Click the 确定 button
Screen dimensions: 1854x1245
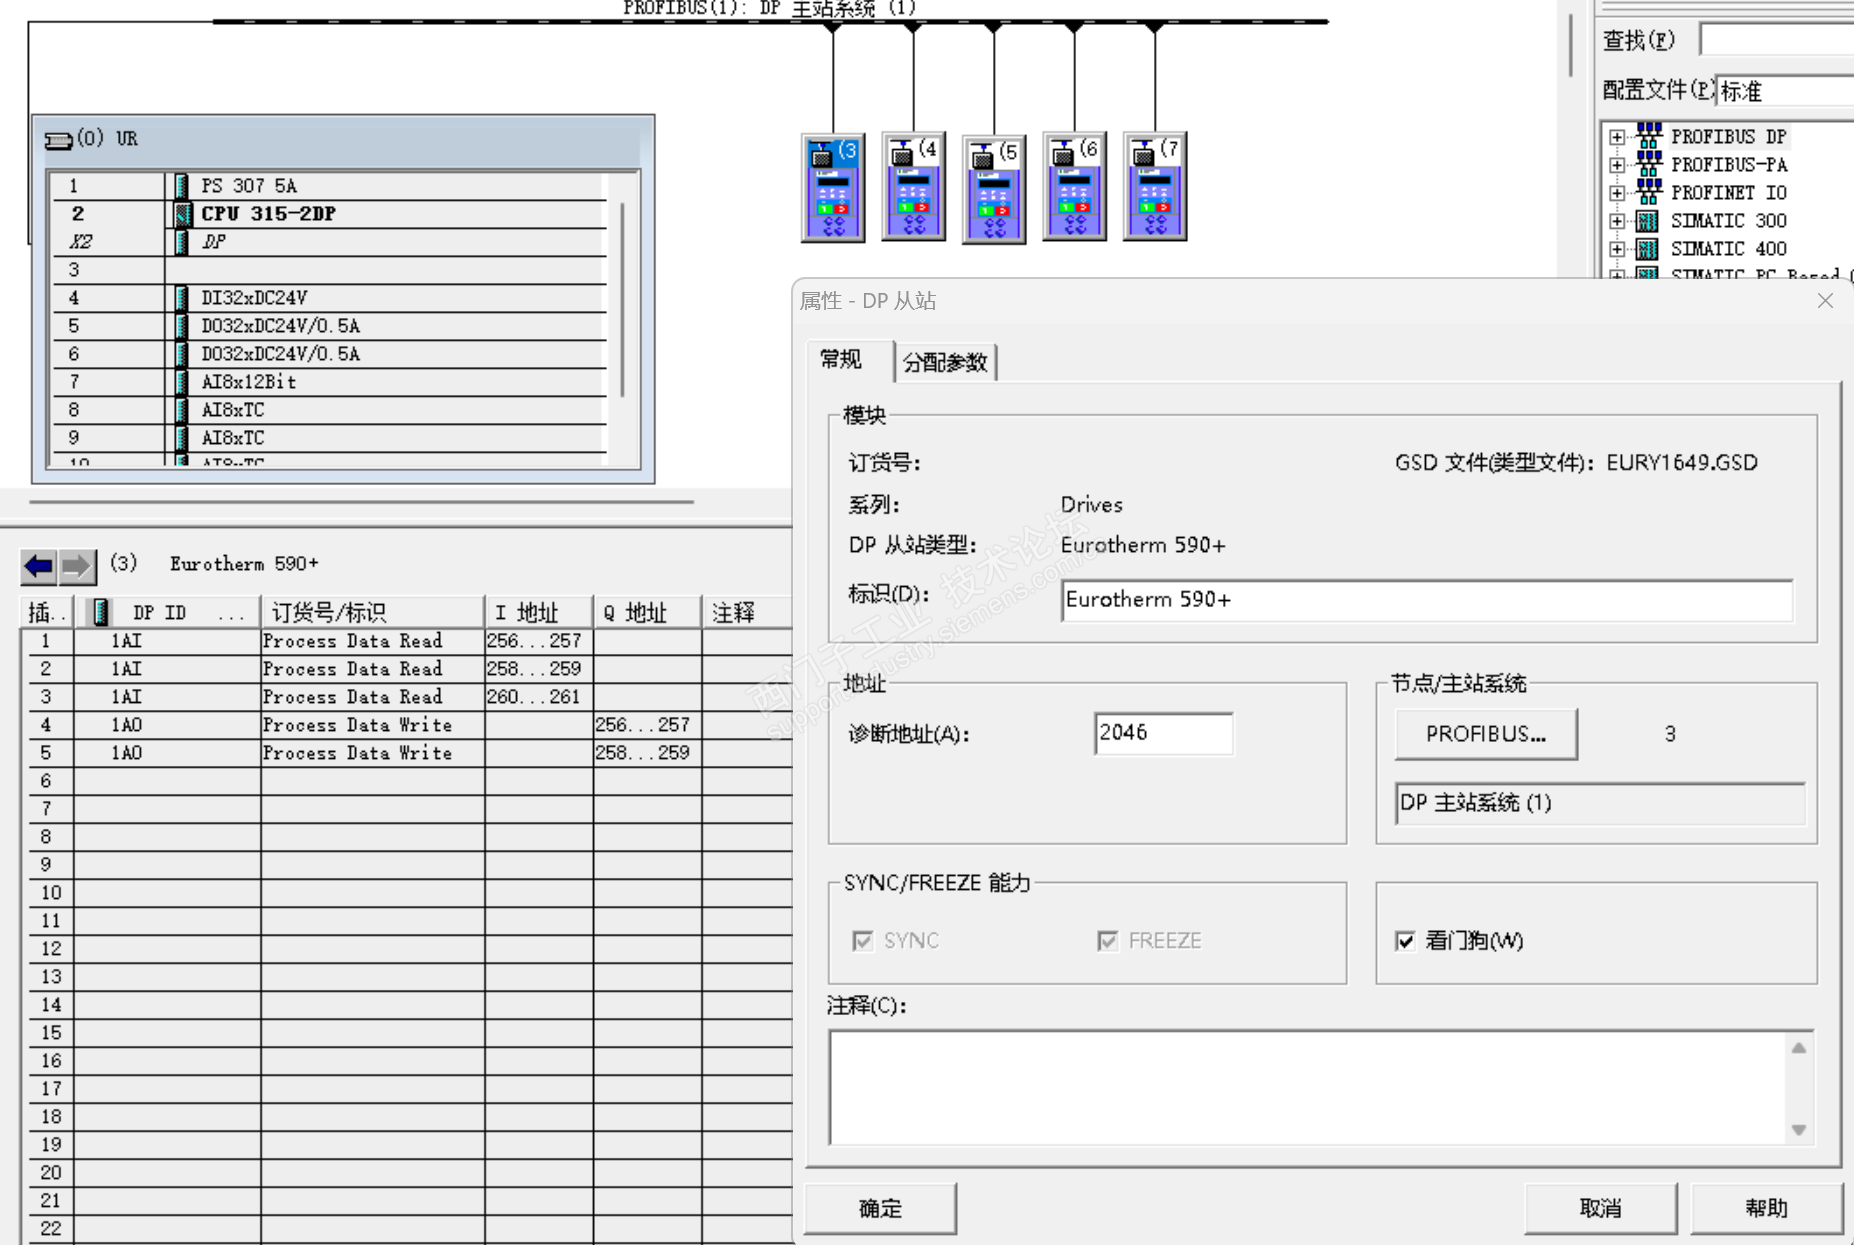880,1208
